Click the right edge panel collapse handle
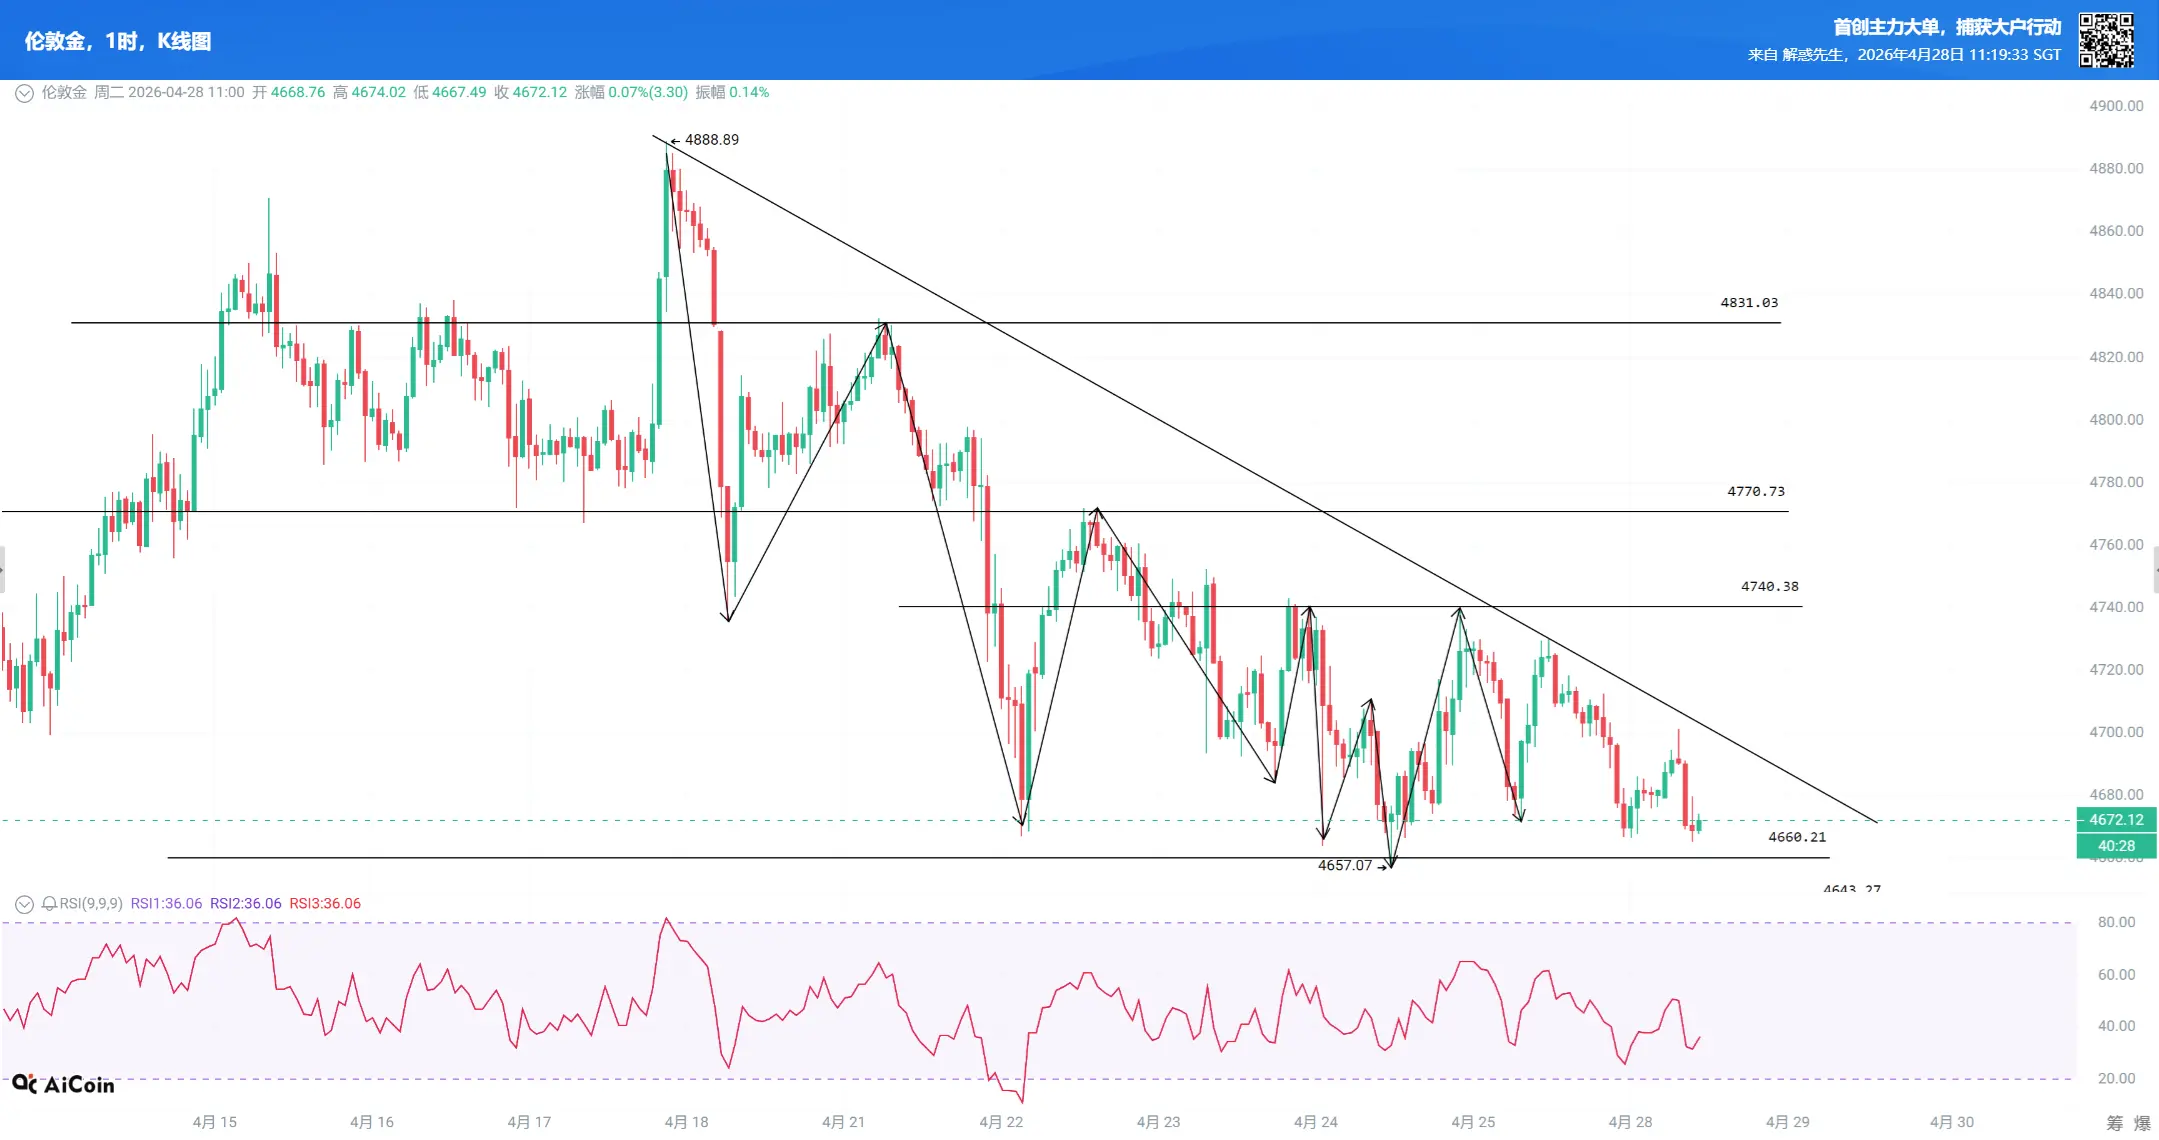Screen dimensions: 2159x1140 [2155, 570]
